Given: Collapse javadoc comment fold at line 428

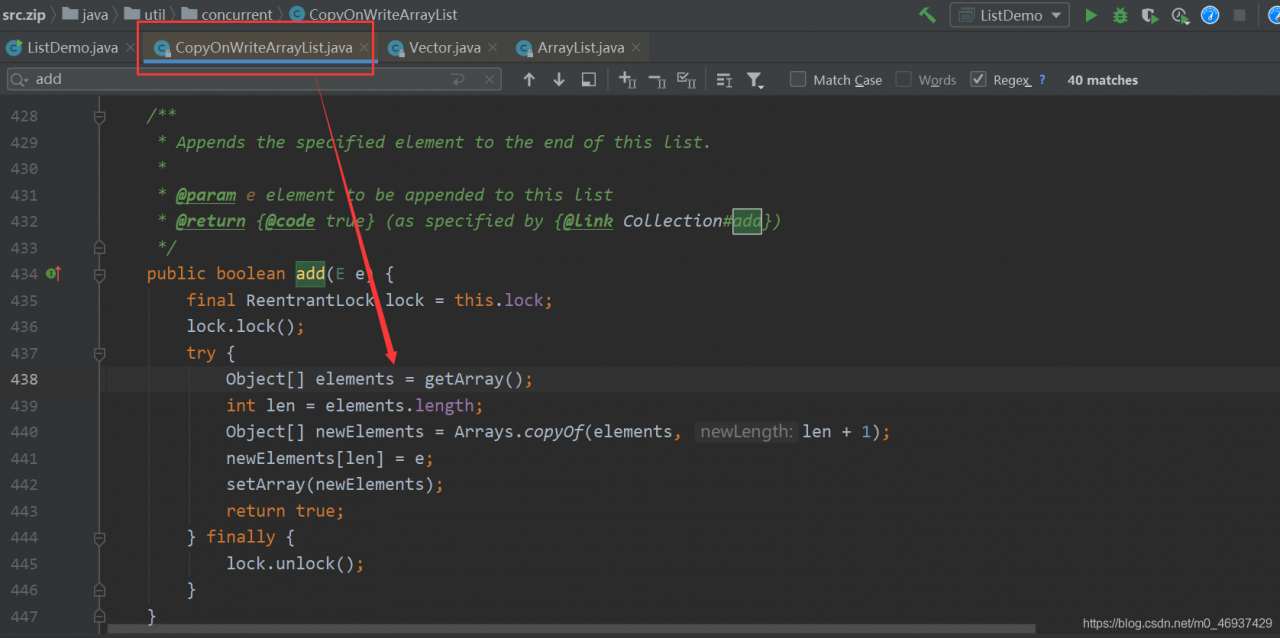Looking at the screenshot, I should point(99,116).
